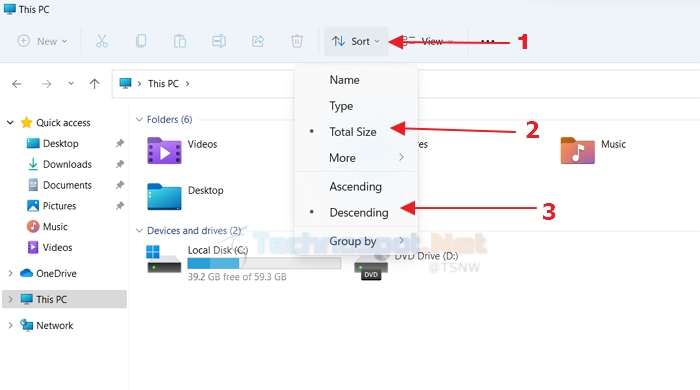Select This PC in the sidebar
Viewport: 700px width, 390px height.
pyautogui.click(x=64, y=299)
